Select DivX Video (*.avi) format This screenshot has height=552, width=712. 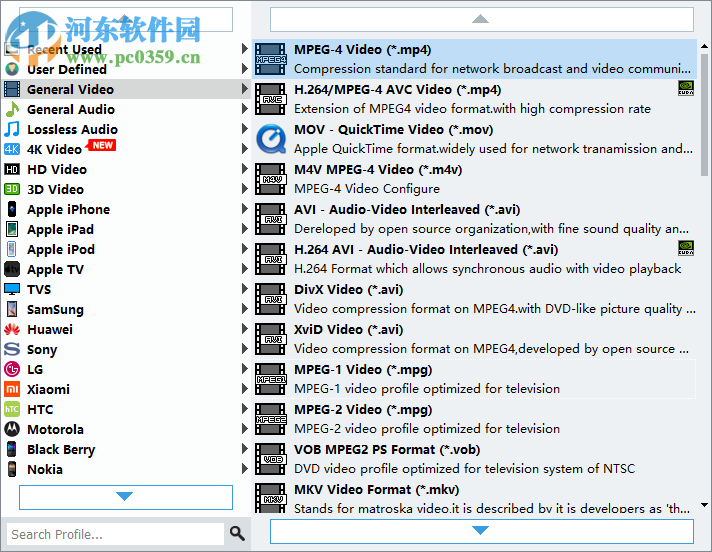point(475,299)
